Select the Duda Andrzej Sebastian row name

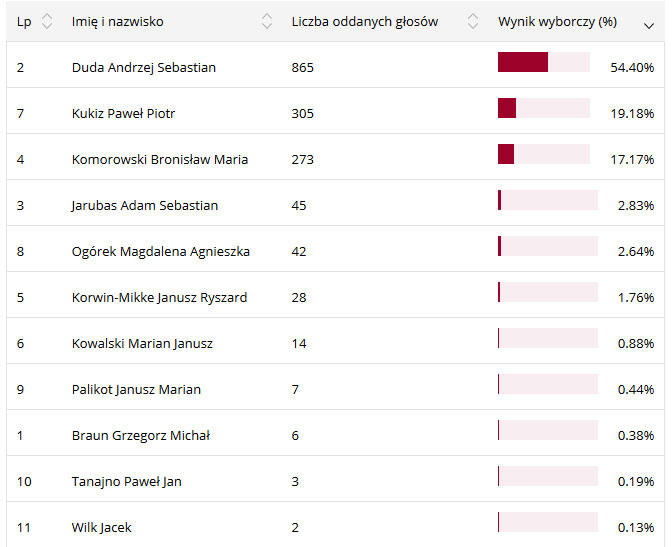144,68
